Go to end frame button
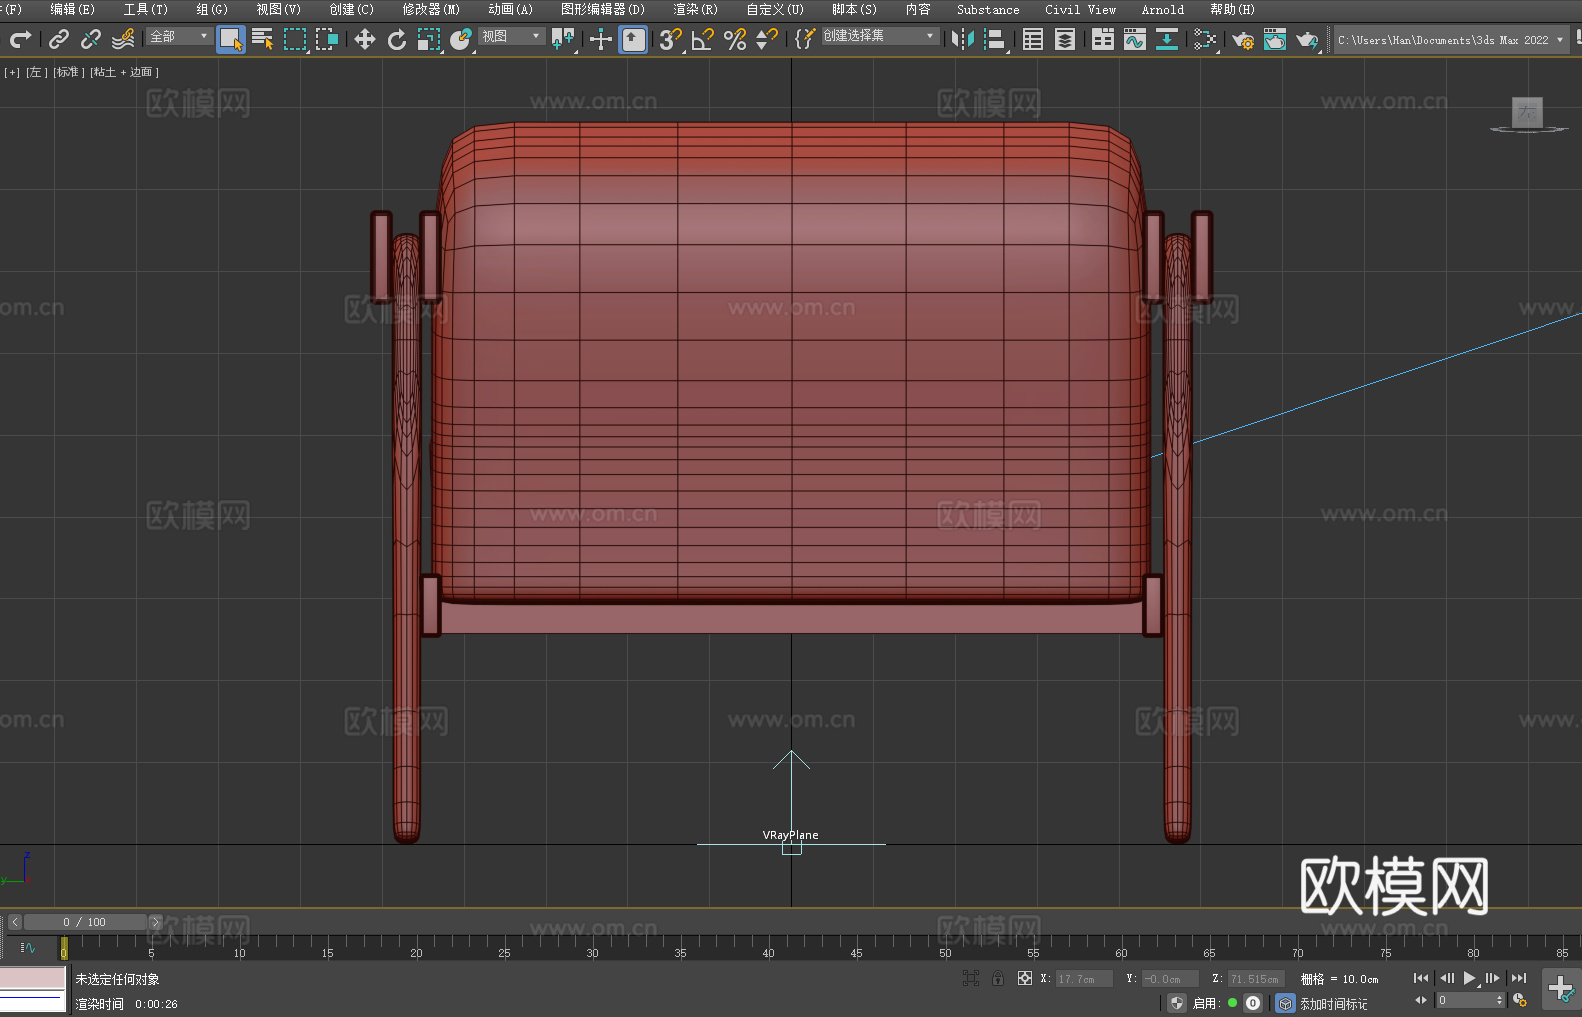Image resolution: width=1582 pixels, height=1017 pixels. [1519, 978]
